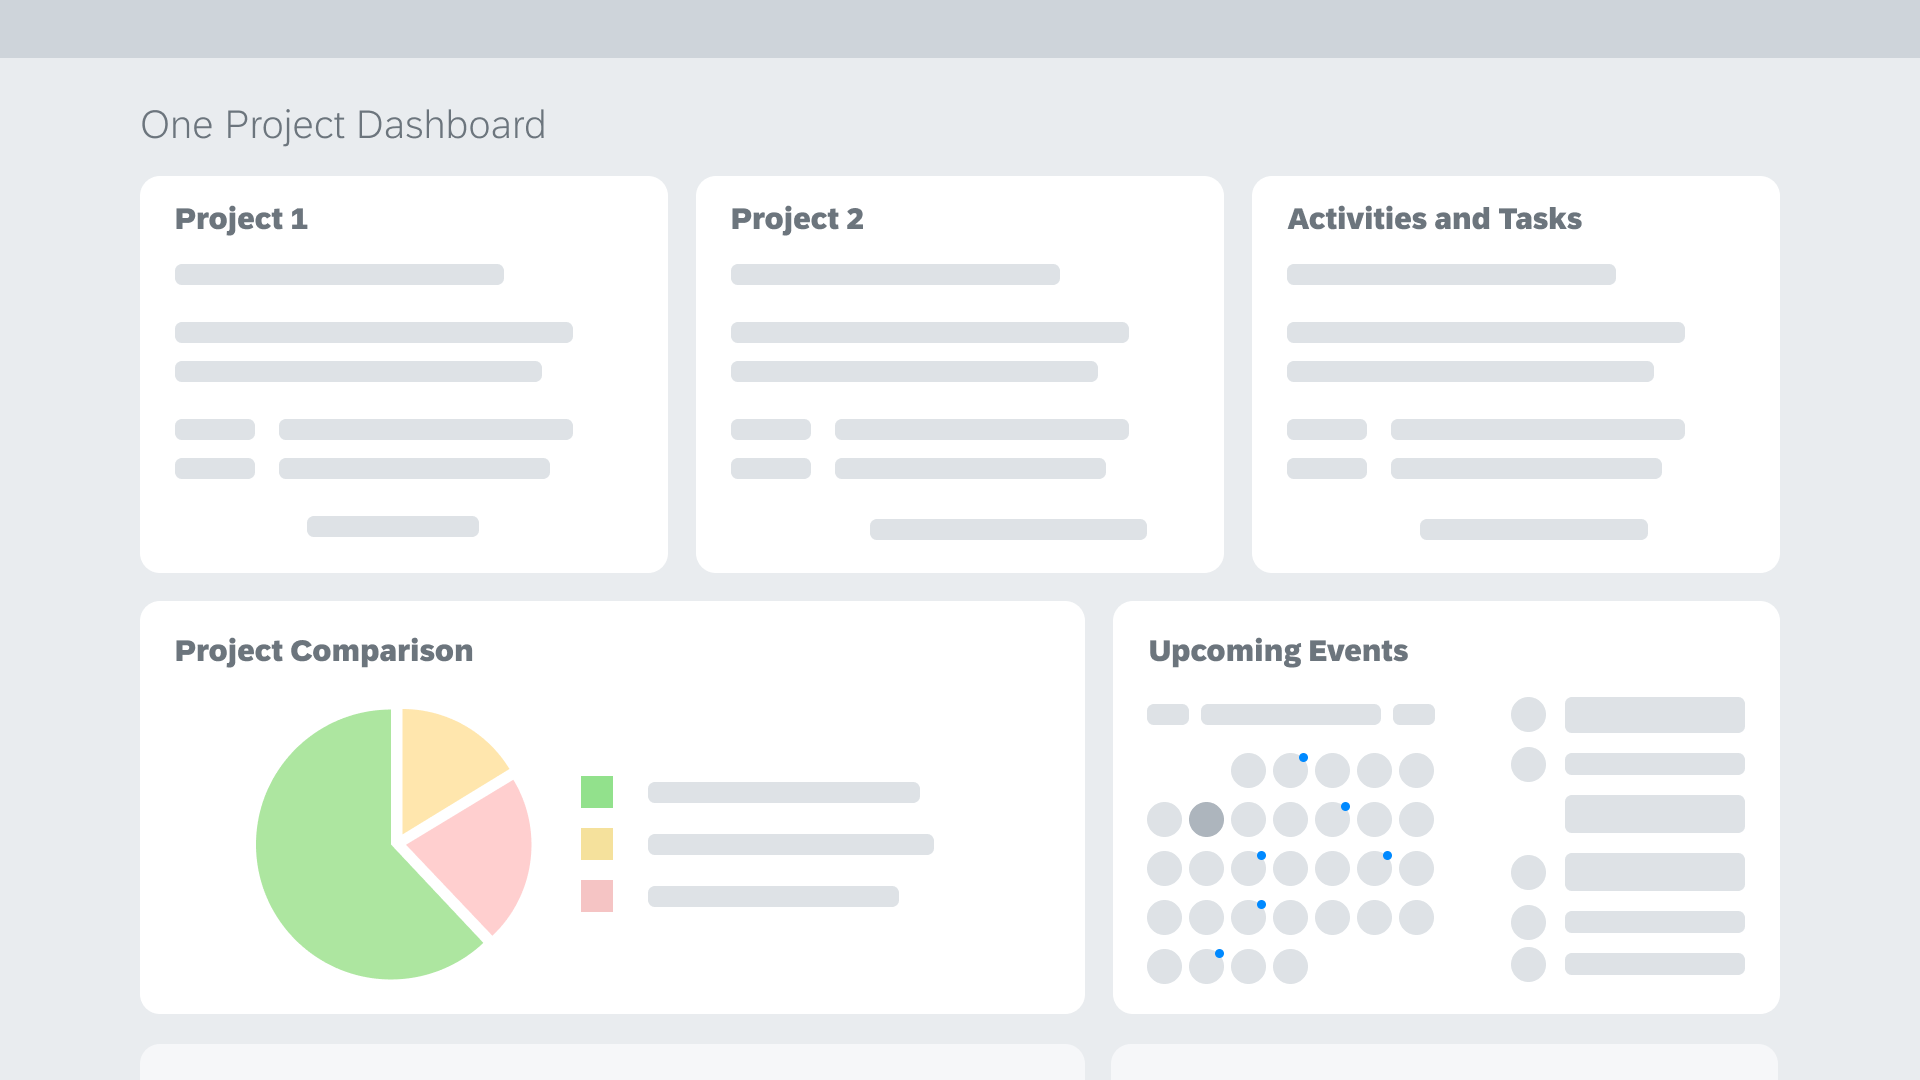Screen dimensions: 1920x1080
Task: Open the Activities and Tasks heading
Action: (1434, 219)
